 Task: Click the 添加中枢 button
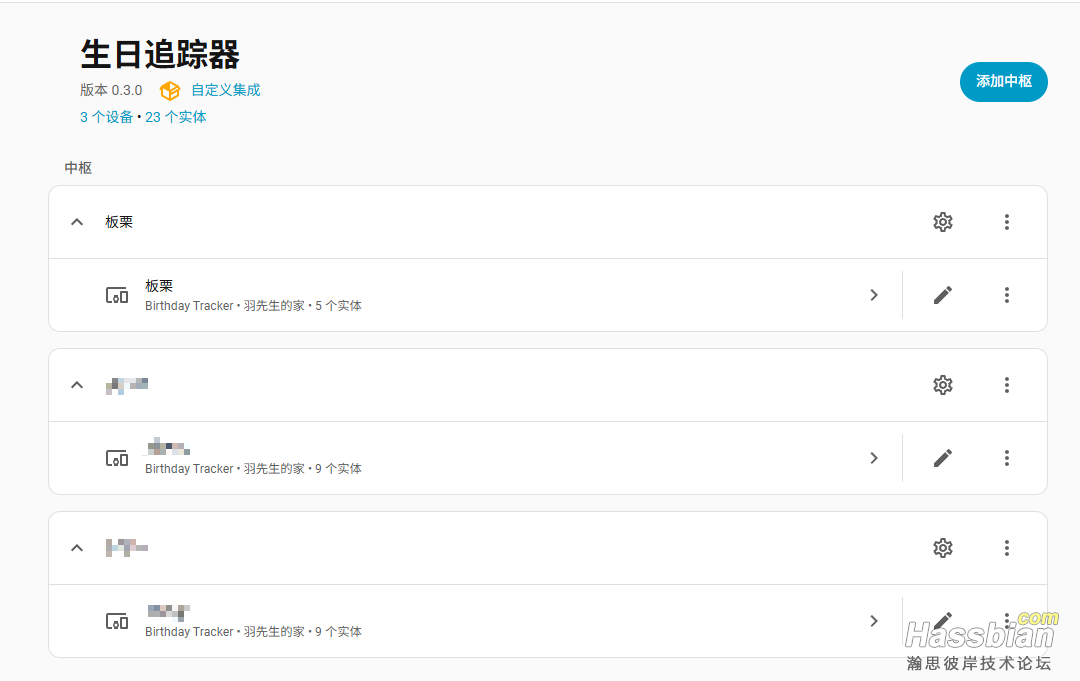pos(1004,82)
